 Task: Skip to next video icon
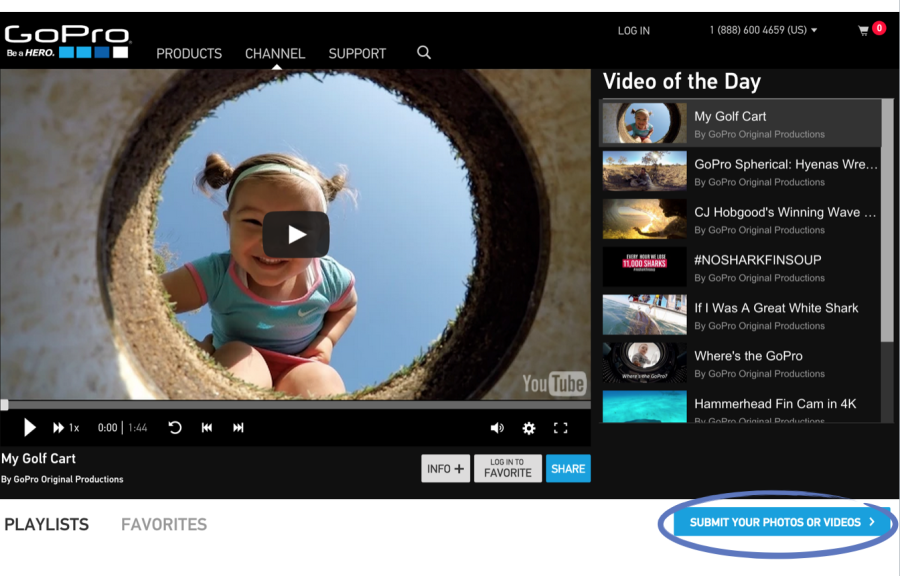click(238, 427)
